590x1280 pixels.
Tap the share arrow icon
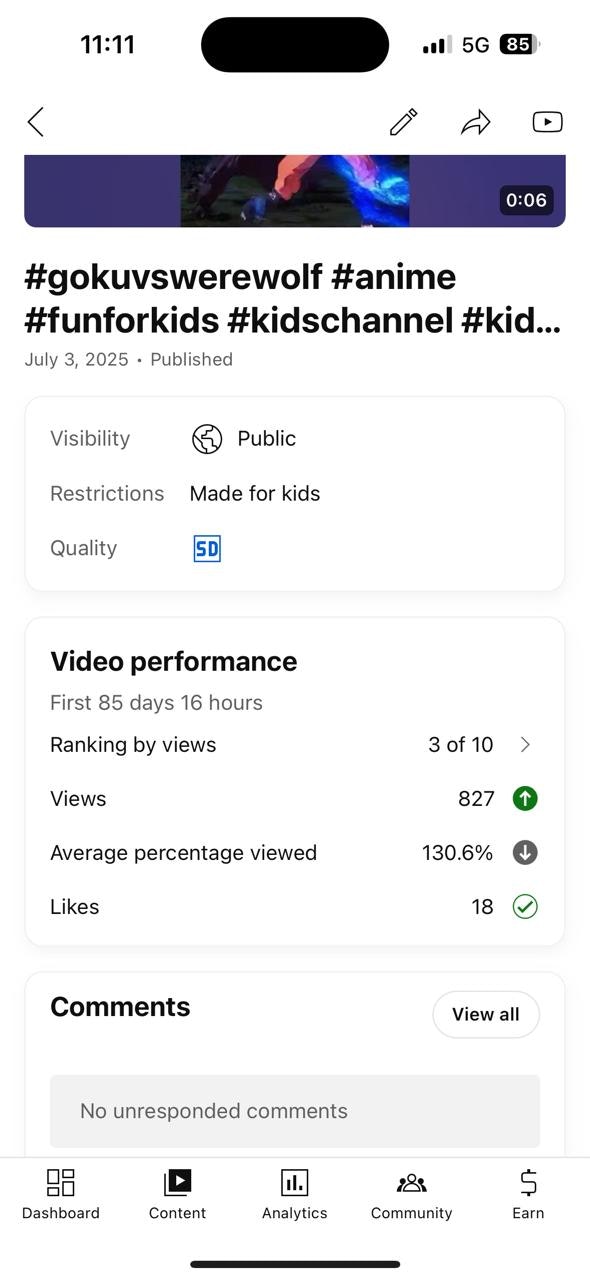[x=476, y=121]
